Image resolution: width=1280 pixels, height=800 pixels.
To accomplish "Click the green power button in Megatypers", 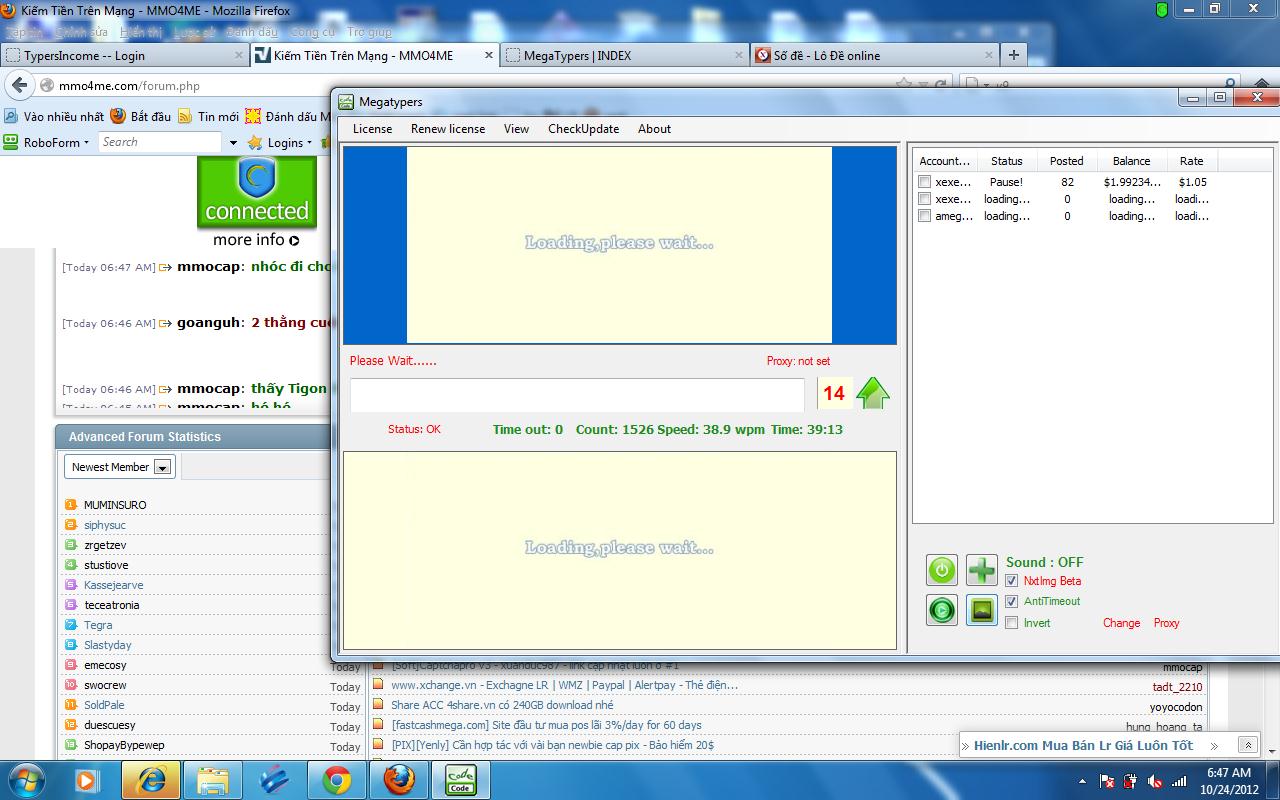I will pyautogui.click(x=941, y=570).
